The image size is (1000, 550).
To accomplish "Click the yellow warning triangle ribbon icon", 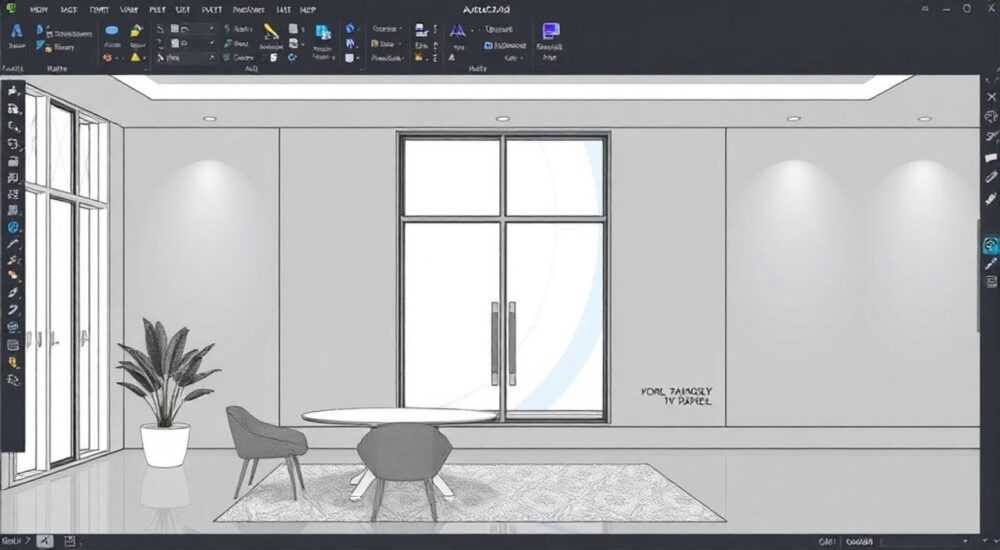I will point(135,57).
